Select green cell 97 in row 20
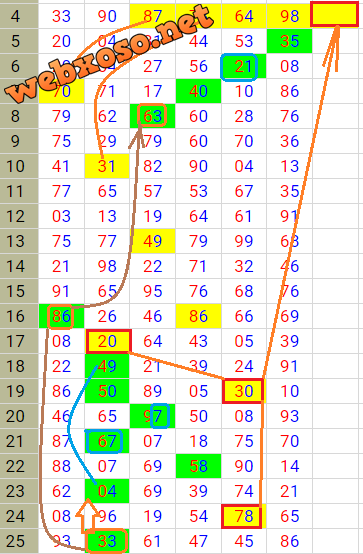The image size is (363, 554). 152,416
